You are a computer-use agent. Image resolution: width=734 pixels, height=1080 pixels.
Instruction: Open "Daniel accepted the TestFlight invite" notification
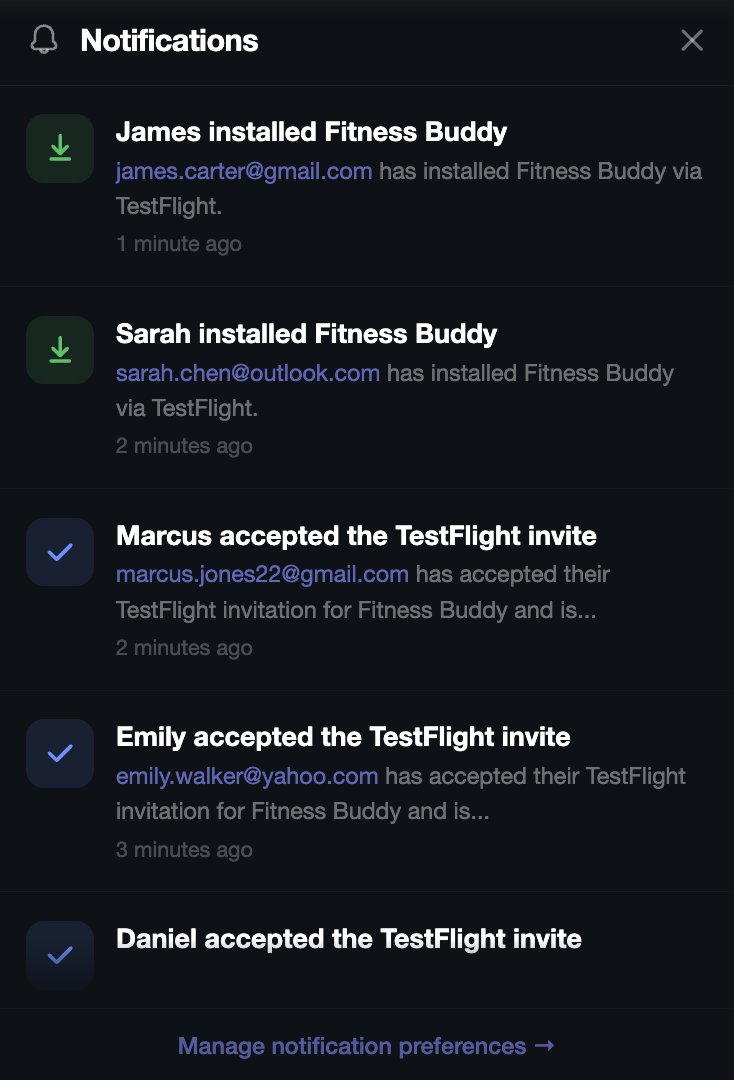coord(348,939)
